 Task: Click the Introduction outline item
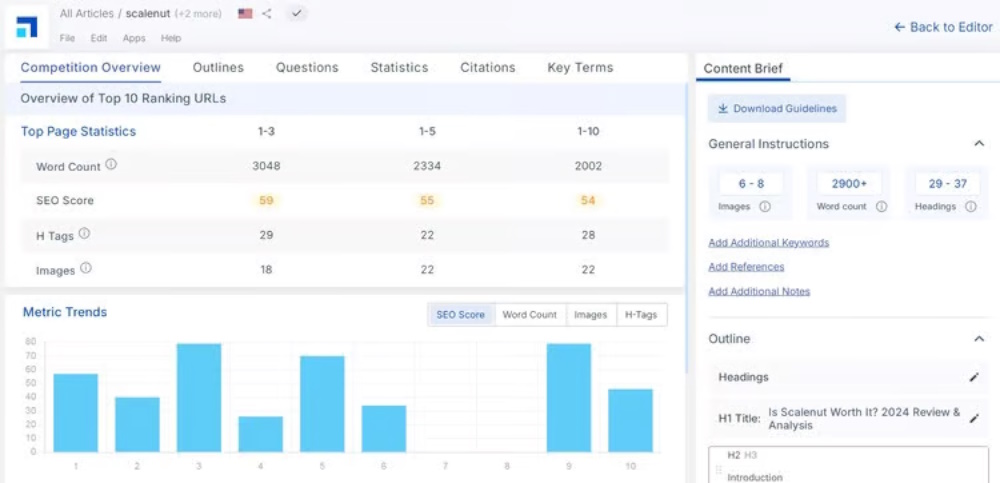pyautogui.click(x=754, y=477)
